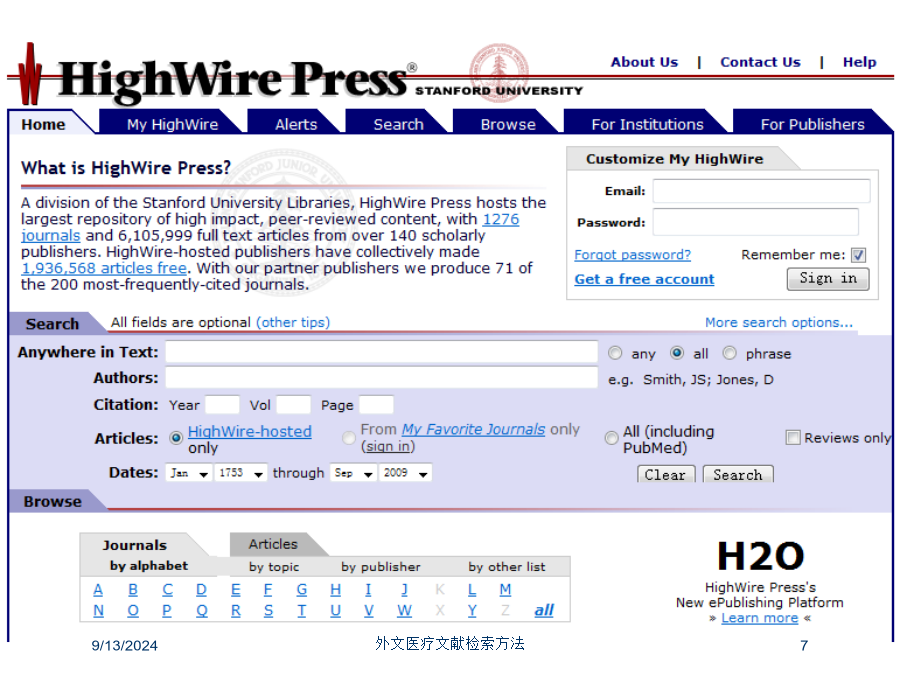Open the Home tab
The image size is (900, 675).
[x=44, y=125]
